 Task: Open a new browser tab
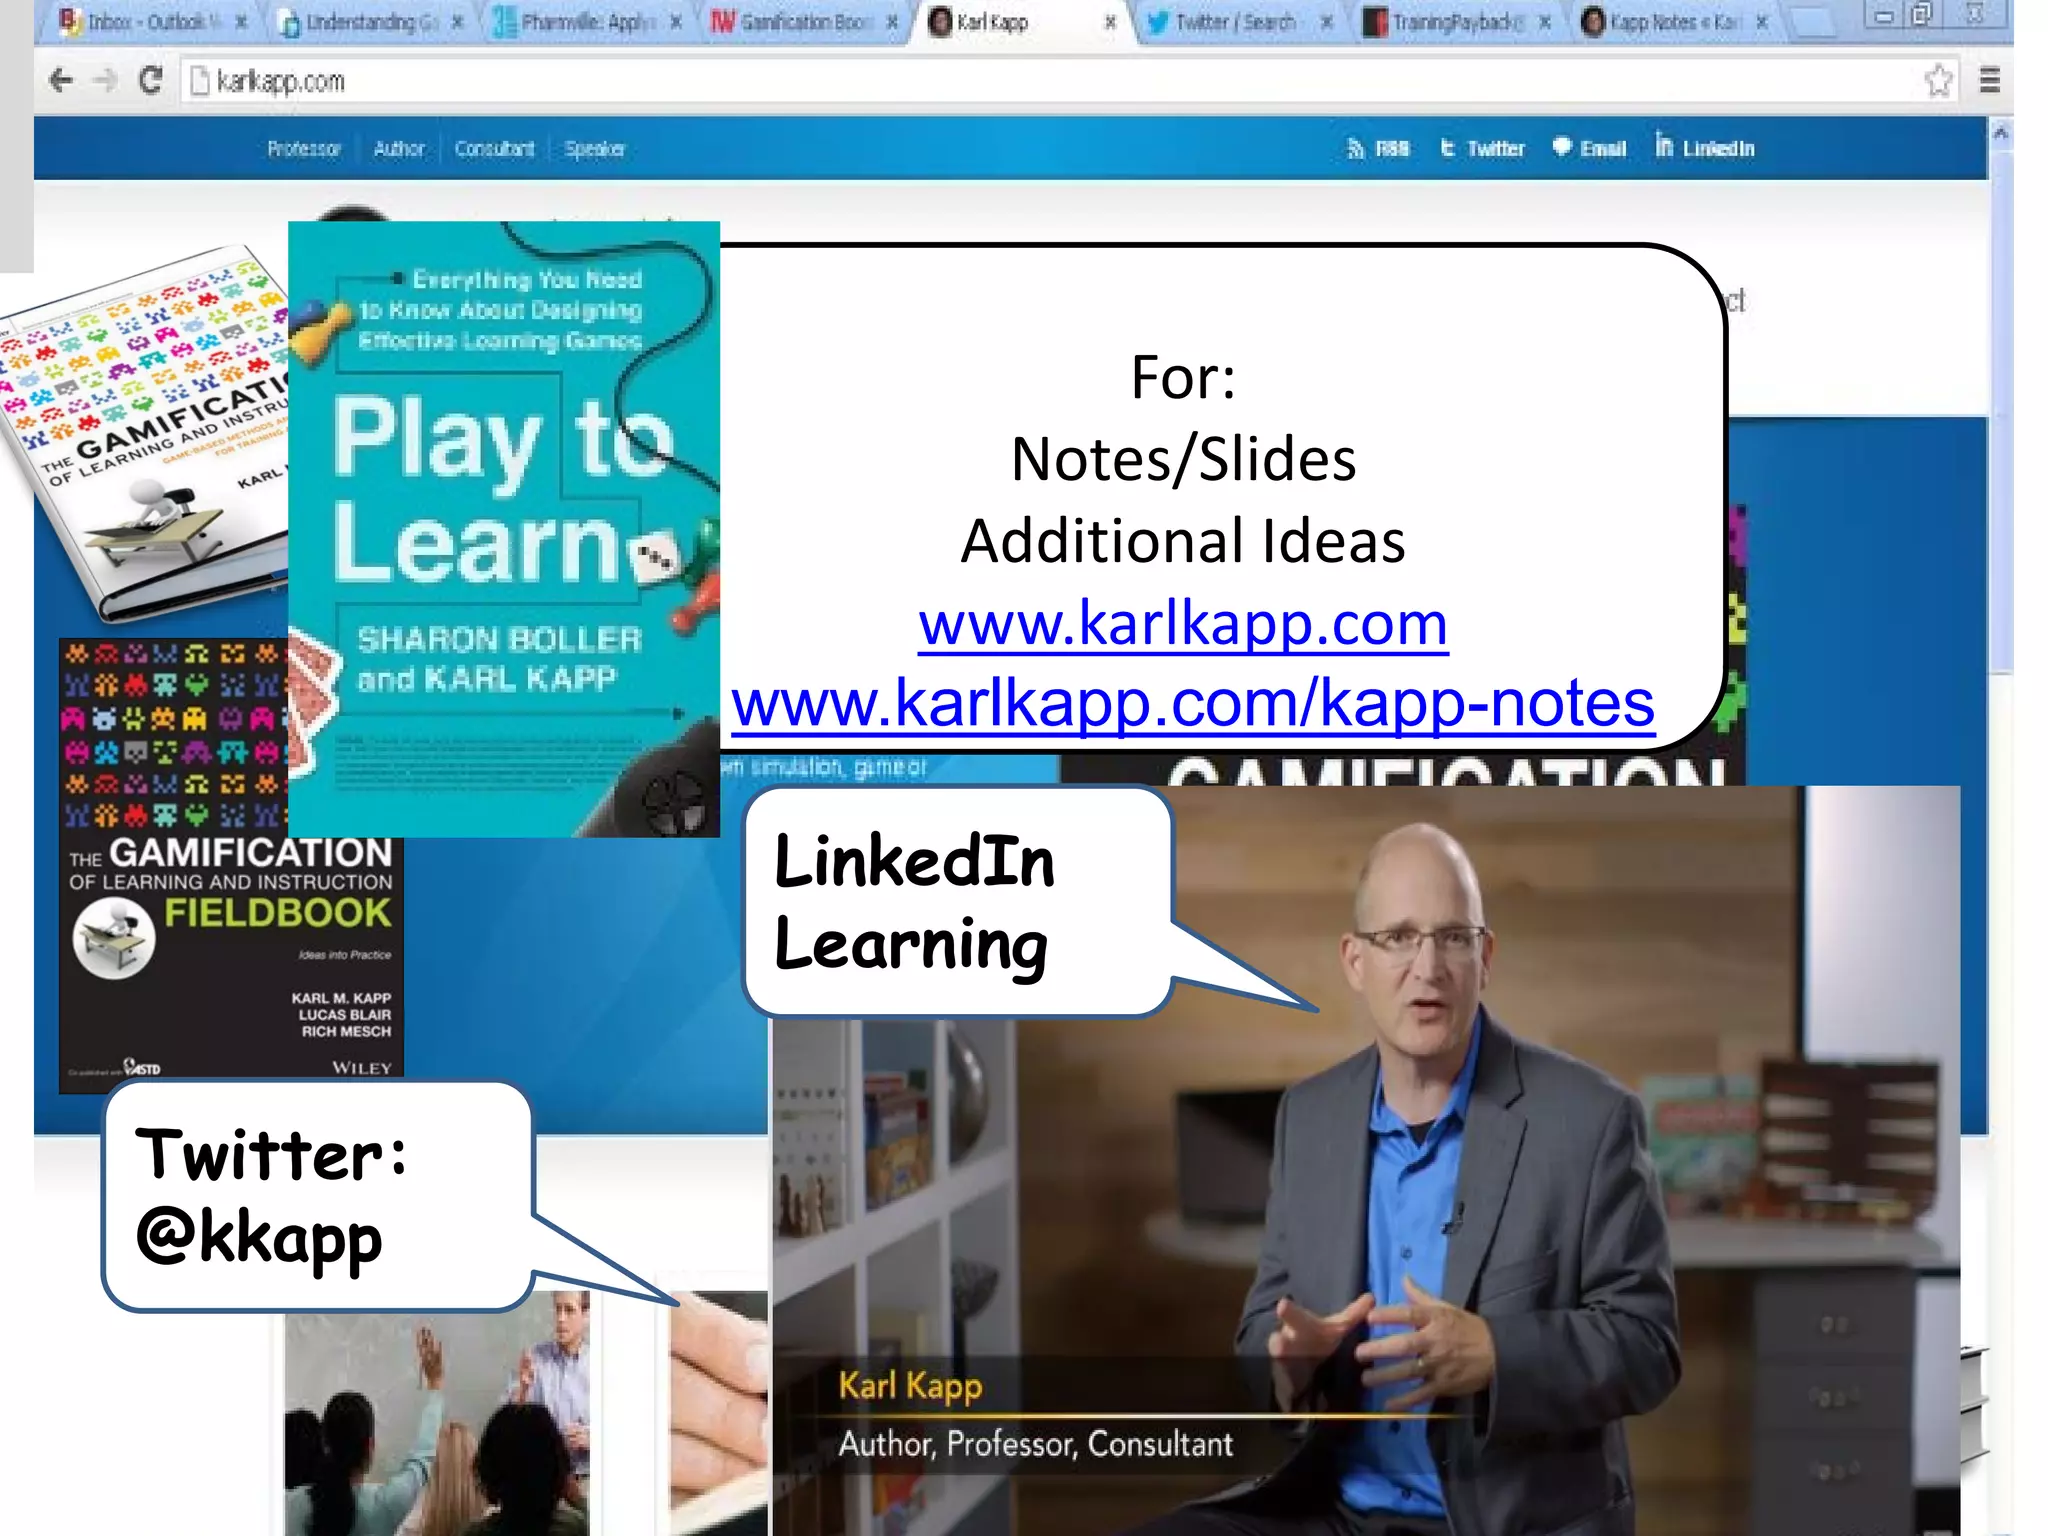pos(1812,22)
